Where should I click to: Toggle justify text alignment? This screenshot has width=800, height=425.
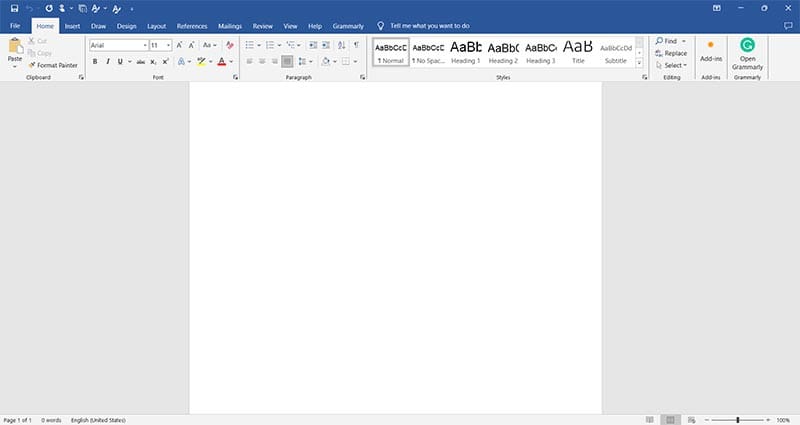(287, 62)
